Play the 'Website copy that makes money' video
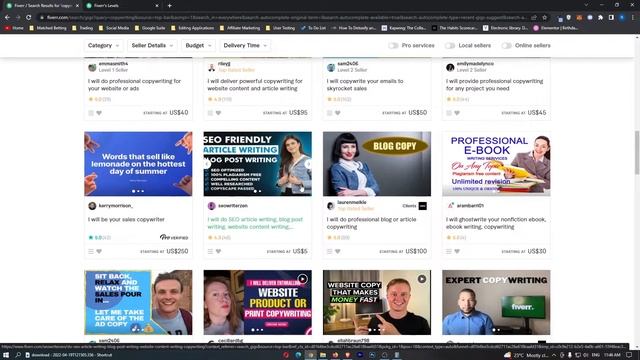640x360 pixels. pos(422,279)
